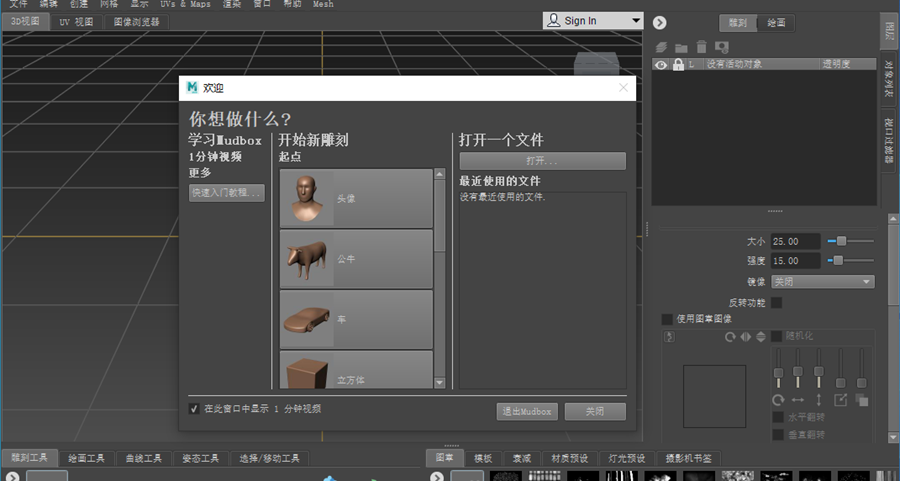The height and width of the screenshot is (481, 900).
Task: Open the 衰减 tab
Action: [x=521, y=459]
